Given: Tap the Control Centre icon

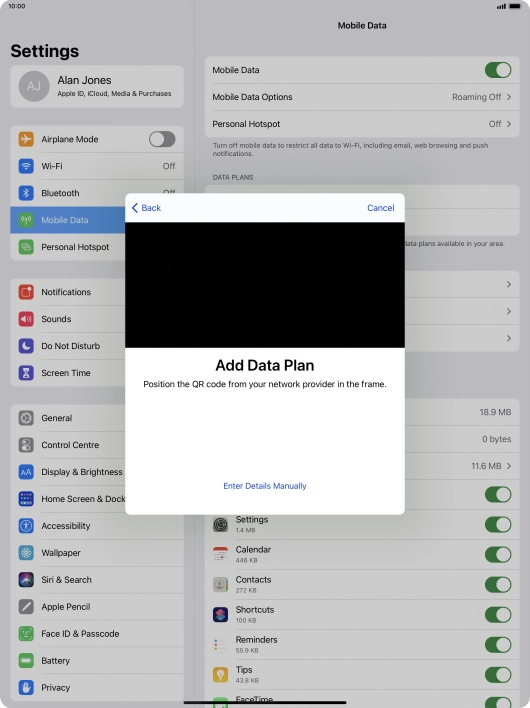Looking at the screenshot, I should click(26, 445).
